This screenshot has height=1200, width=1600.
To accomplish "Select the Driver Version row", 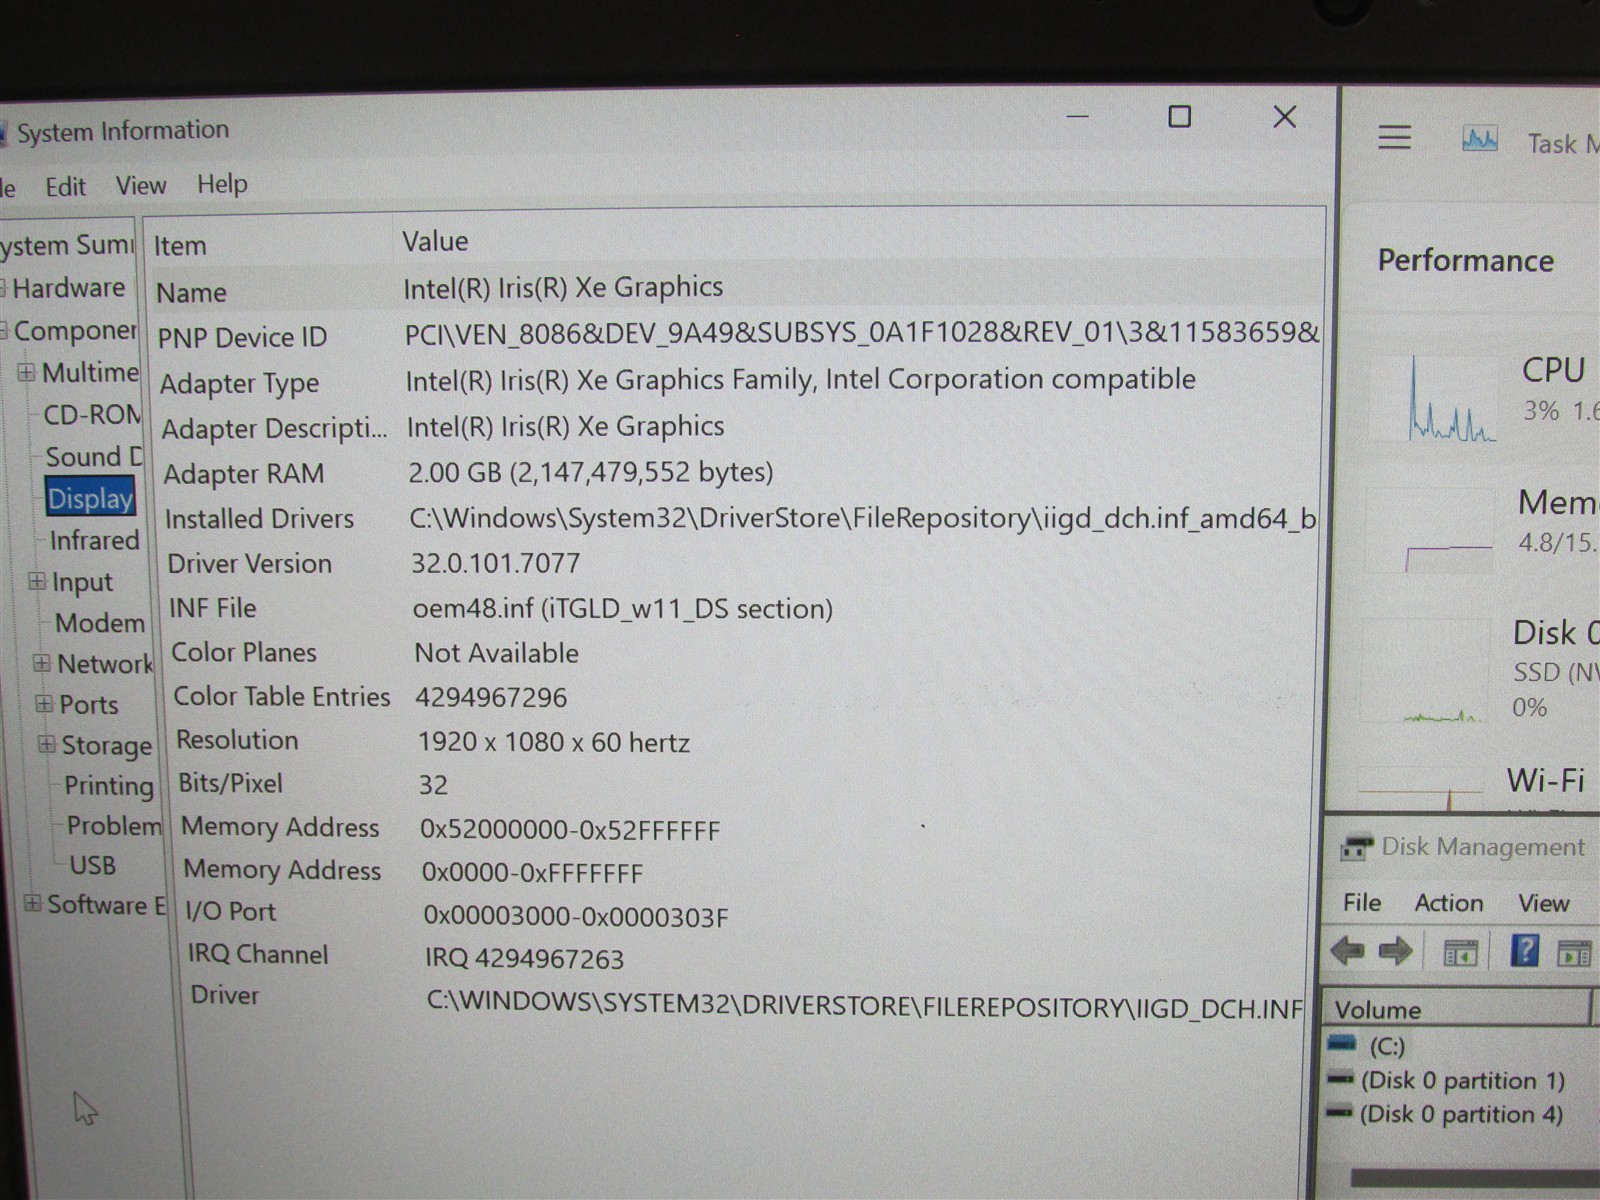I will pyautogui.click(x=742, y=563).
